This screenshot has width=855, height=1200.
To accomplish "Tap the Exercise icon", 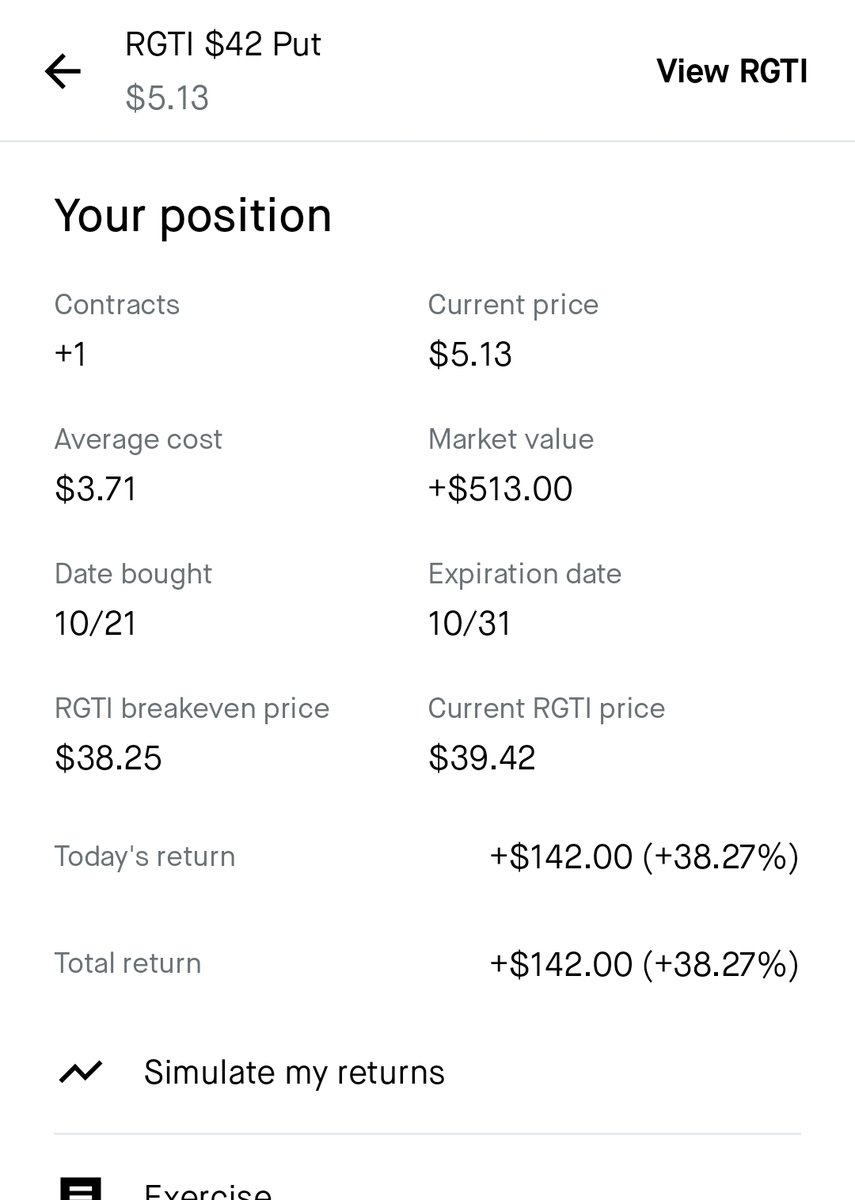I will tap(80, 1188).
